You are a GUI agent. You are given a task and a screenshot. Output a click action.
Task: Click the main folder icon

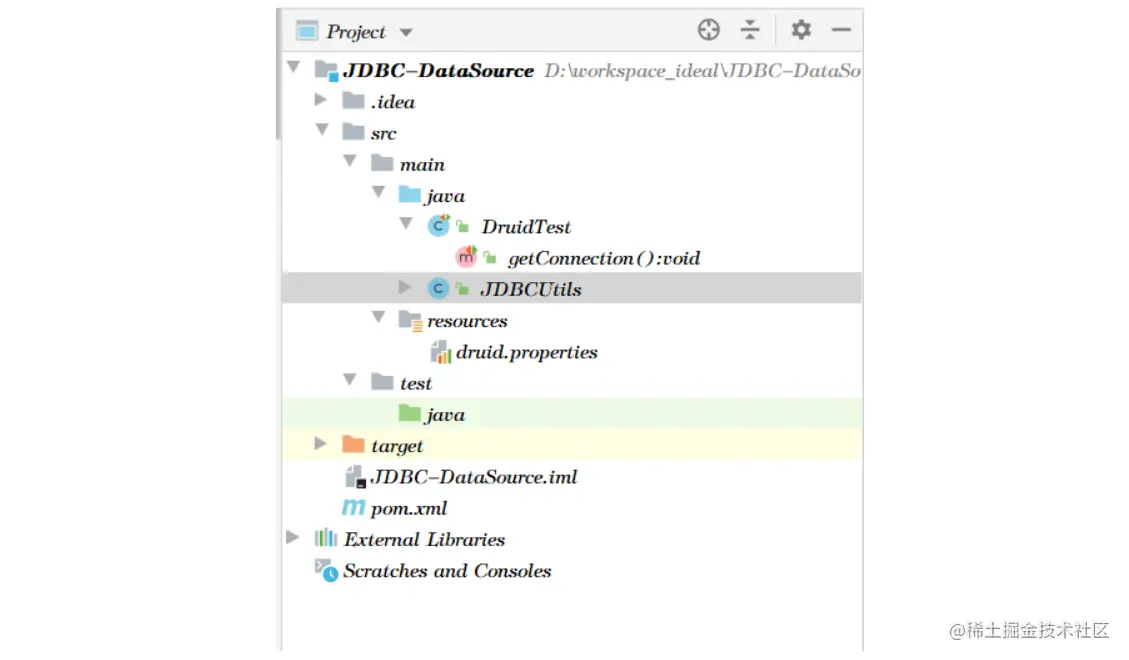[382, 163]
